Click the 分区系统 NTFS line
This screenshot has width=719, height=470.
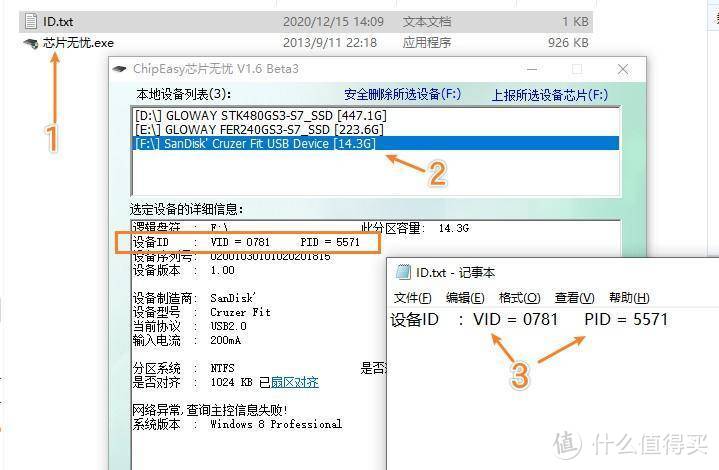[183, 368]
